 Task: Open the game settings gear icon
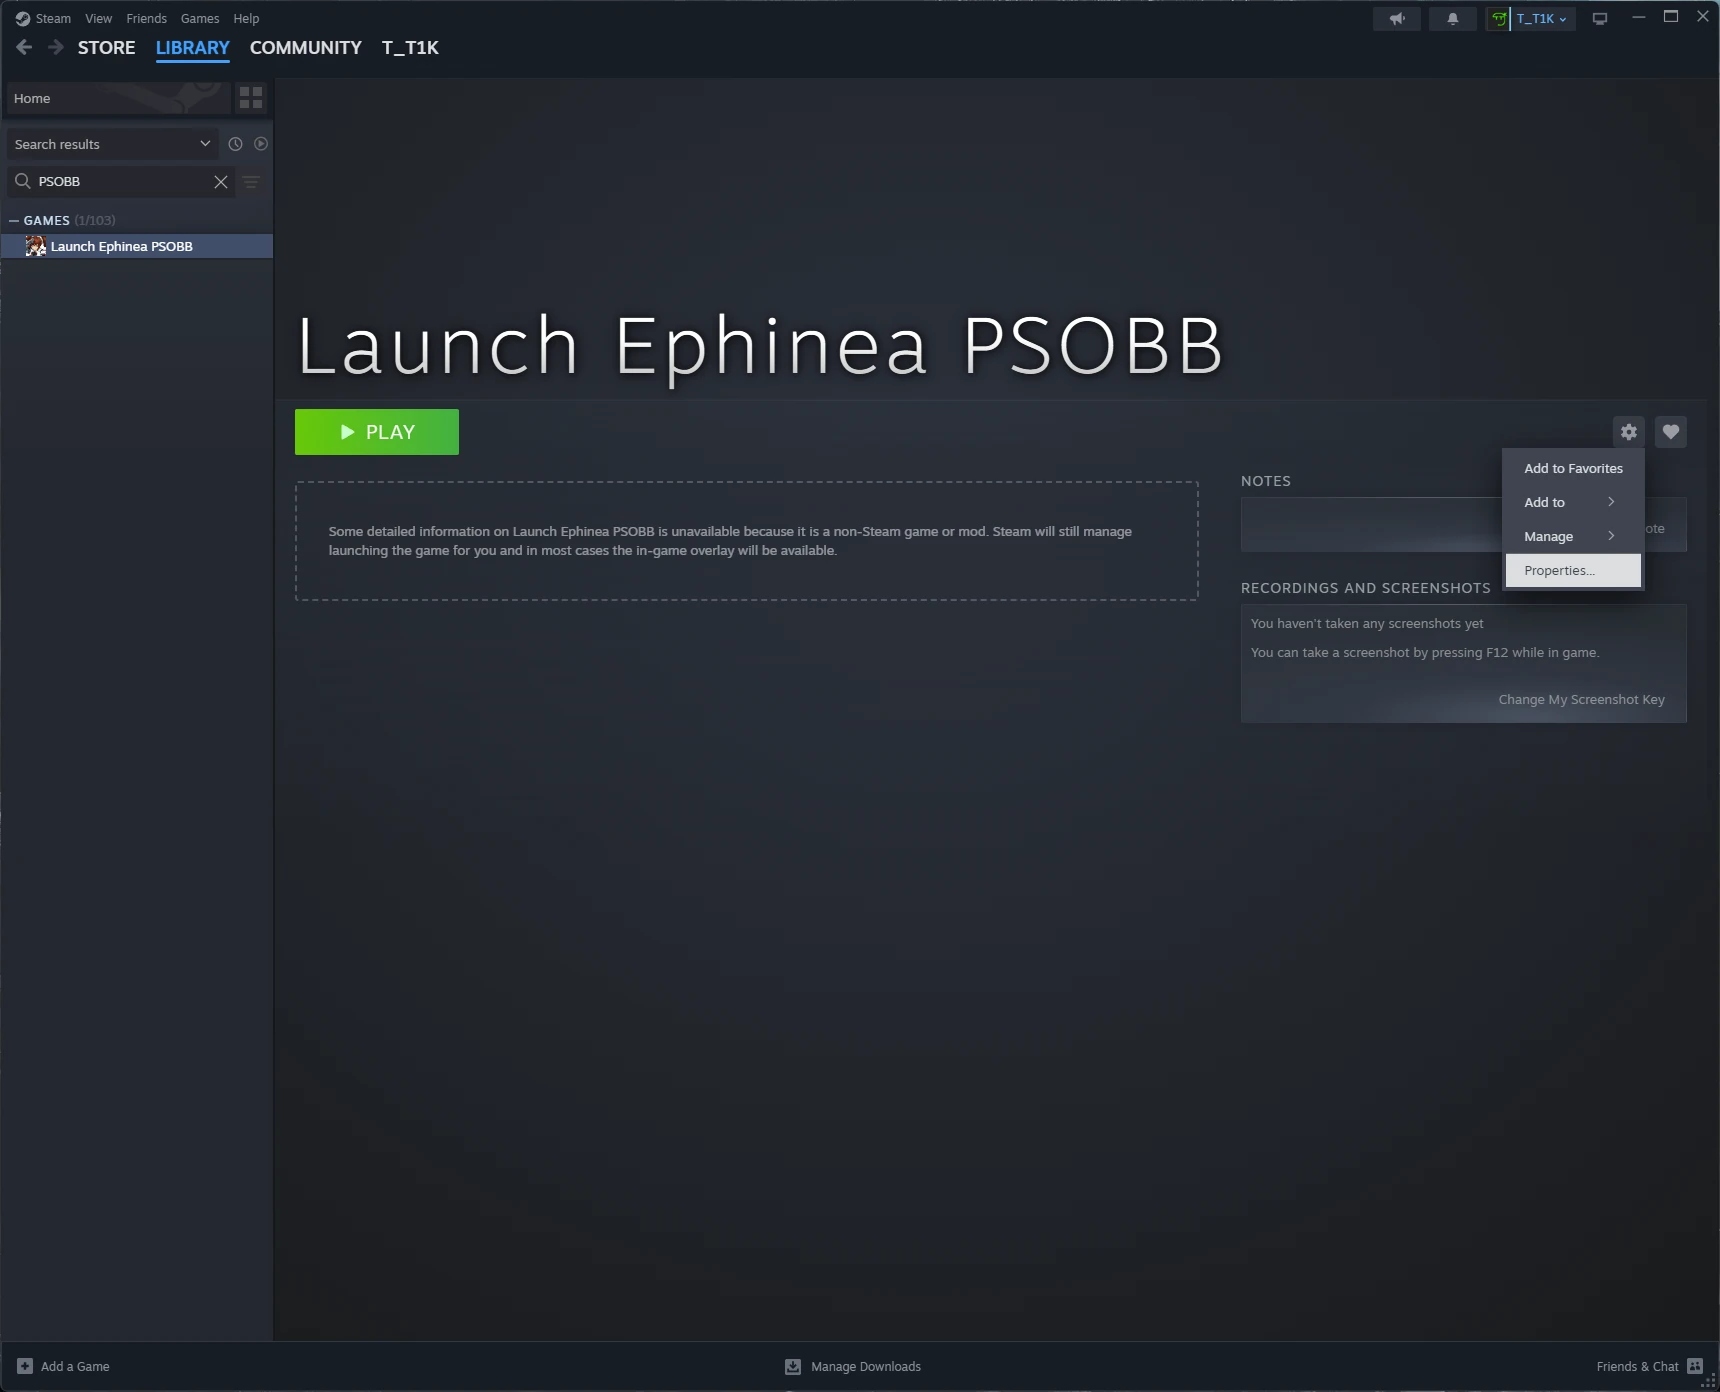click(1629, 431)
